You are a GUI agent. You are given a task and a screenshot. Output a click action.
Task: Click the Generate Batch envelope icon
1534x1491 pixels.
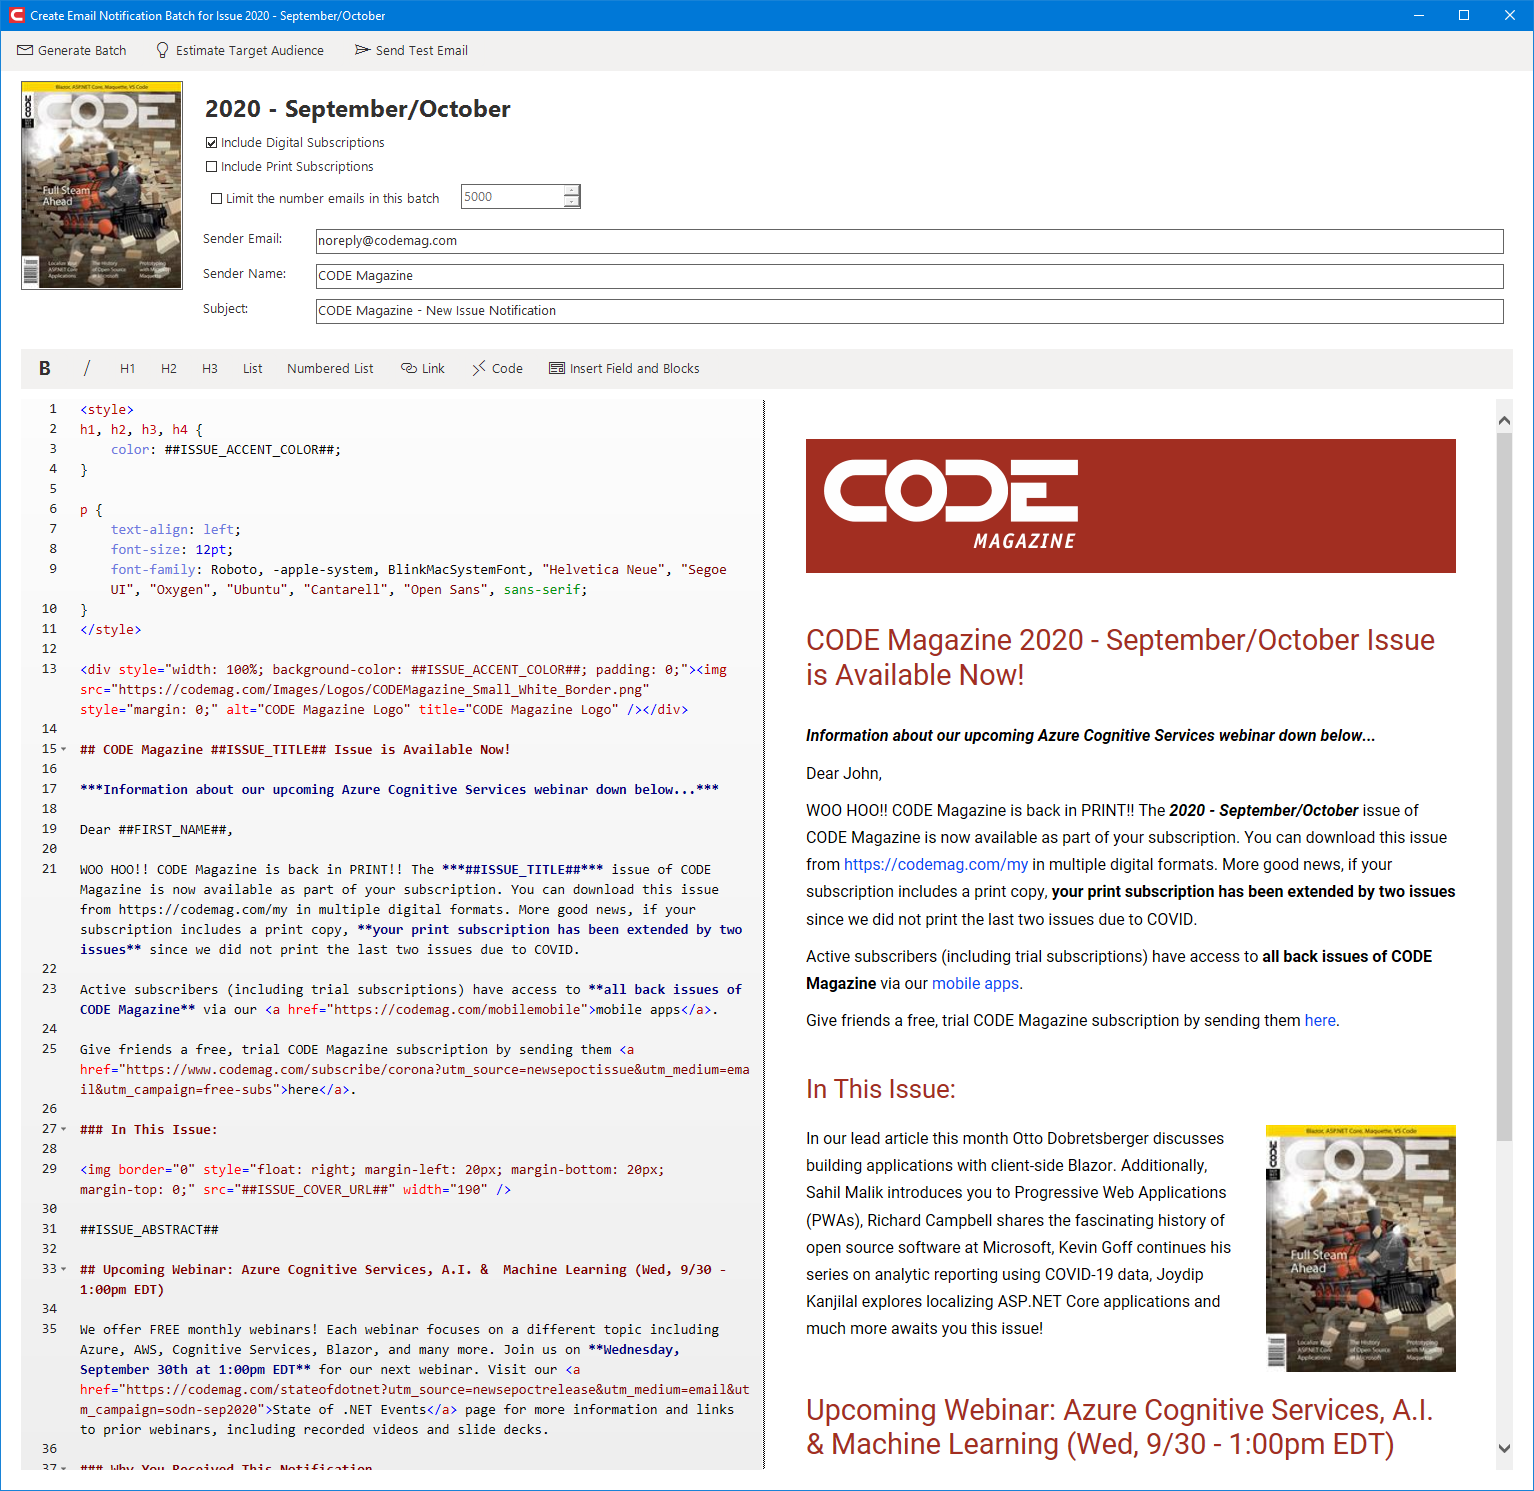click(25, 50)
